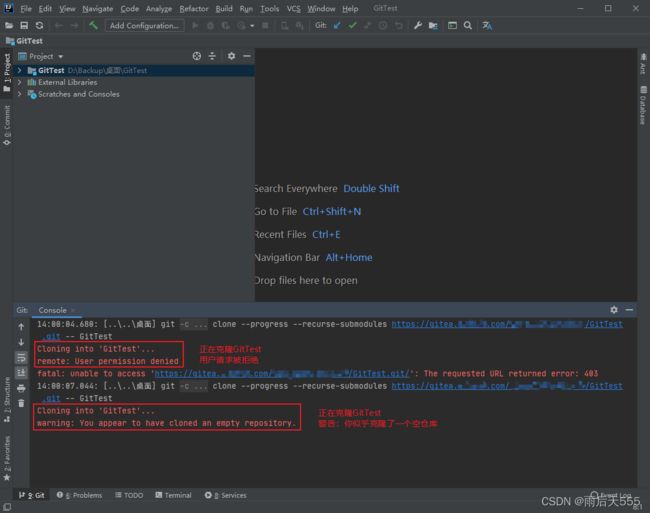The height and width of the screenshot is (513, 650).
Task: Expand External Libraries node
Action: [19, 82]
